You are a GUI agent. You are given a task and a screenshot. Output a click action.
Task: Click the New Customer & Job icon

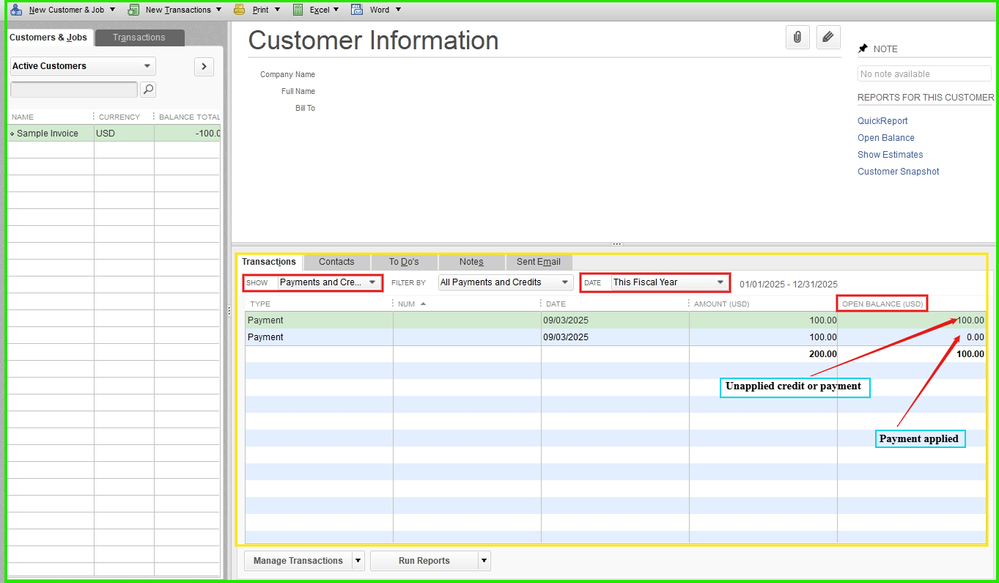click(x=16, y=10)
